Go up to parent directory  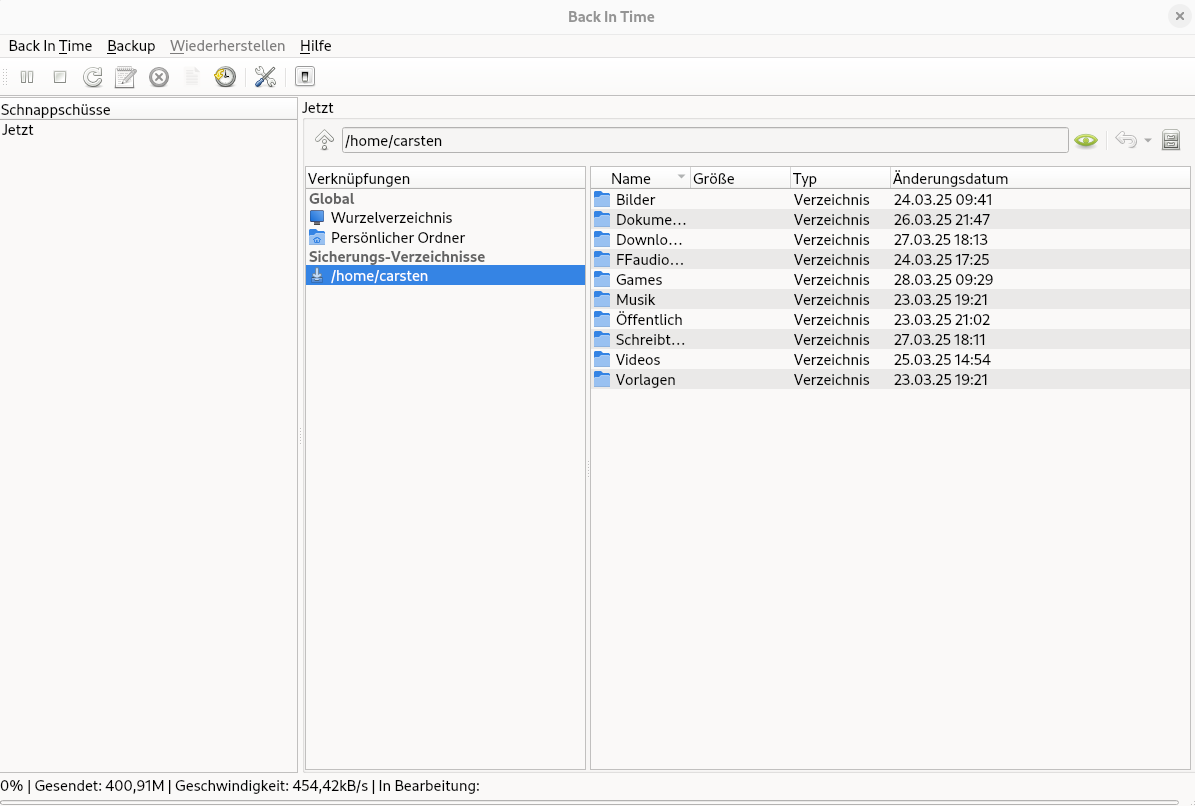click(324, 140)
